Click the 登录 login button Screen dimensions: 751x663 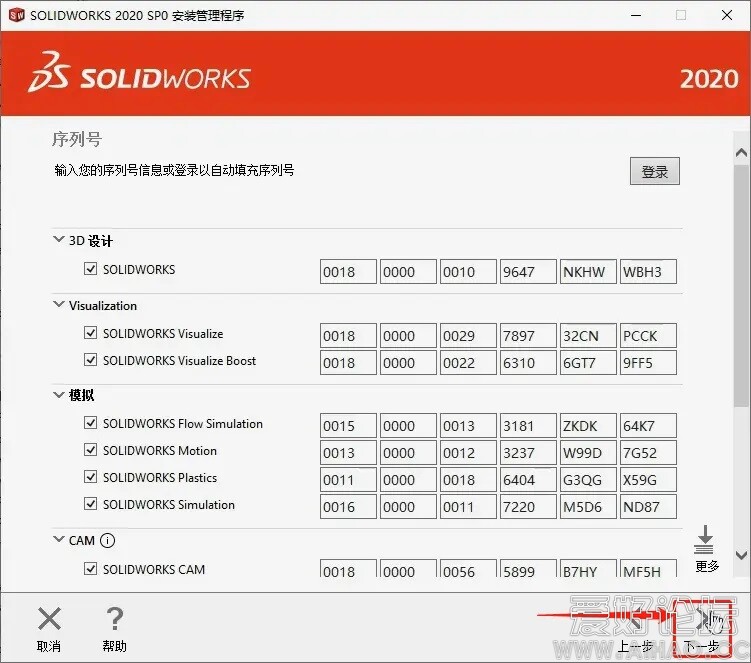point(655,171)
